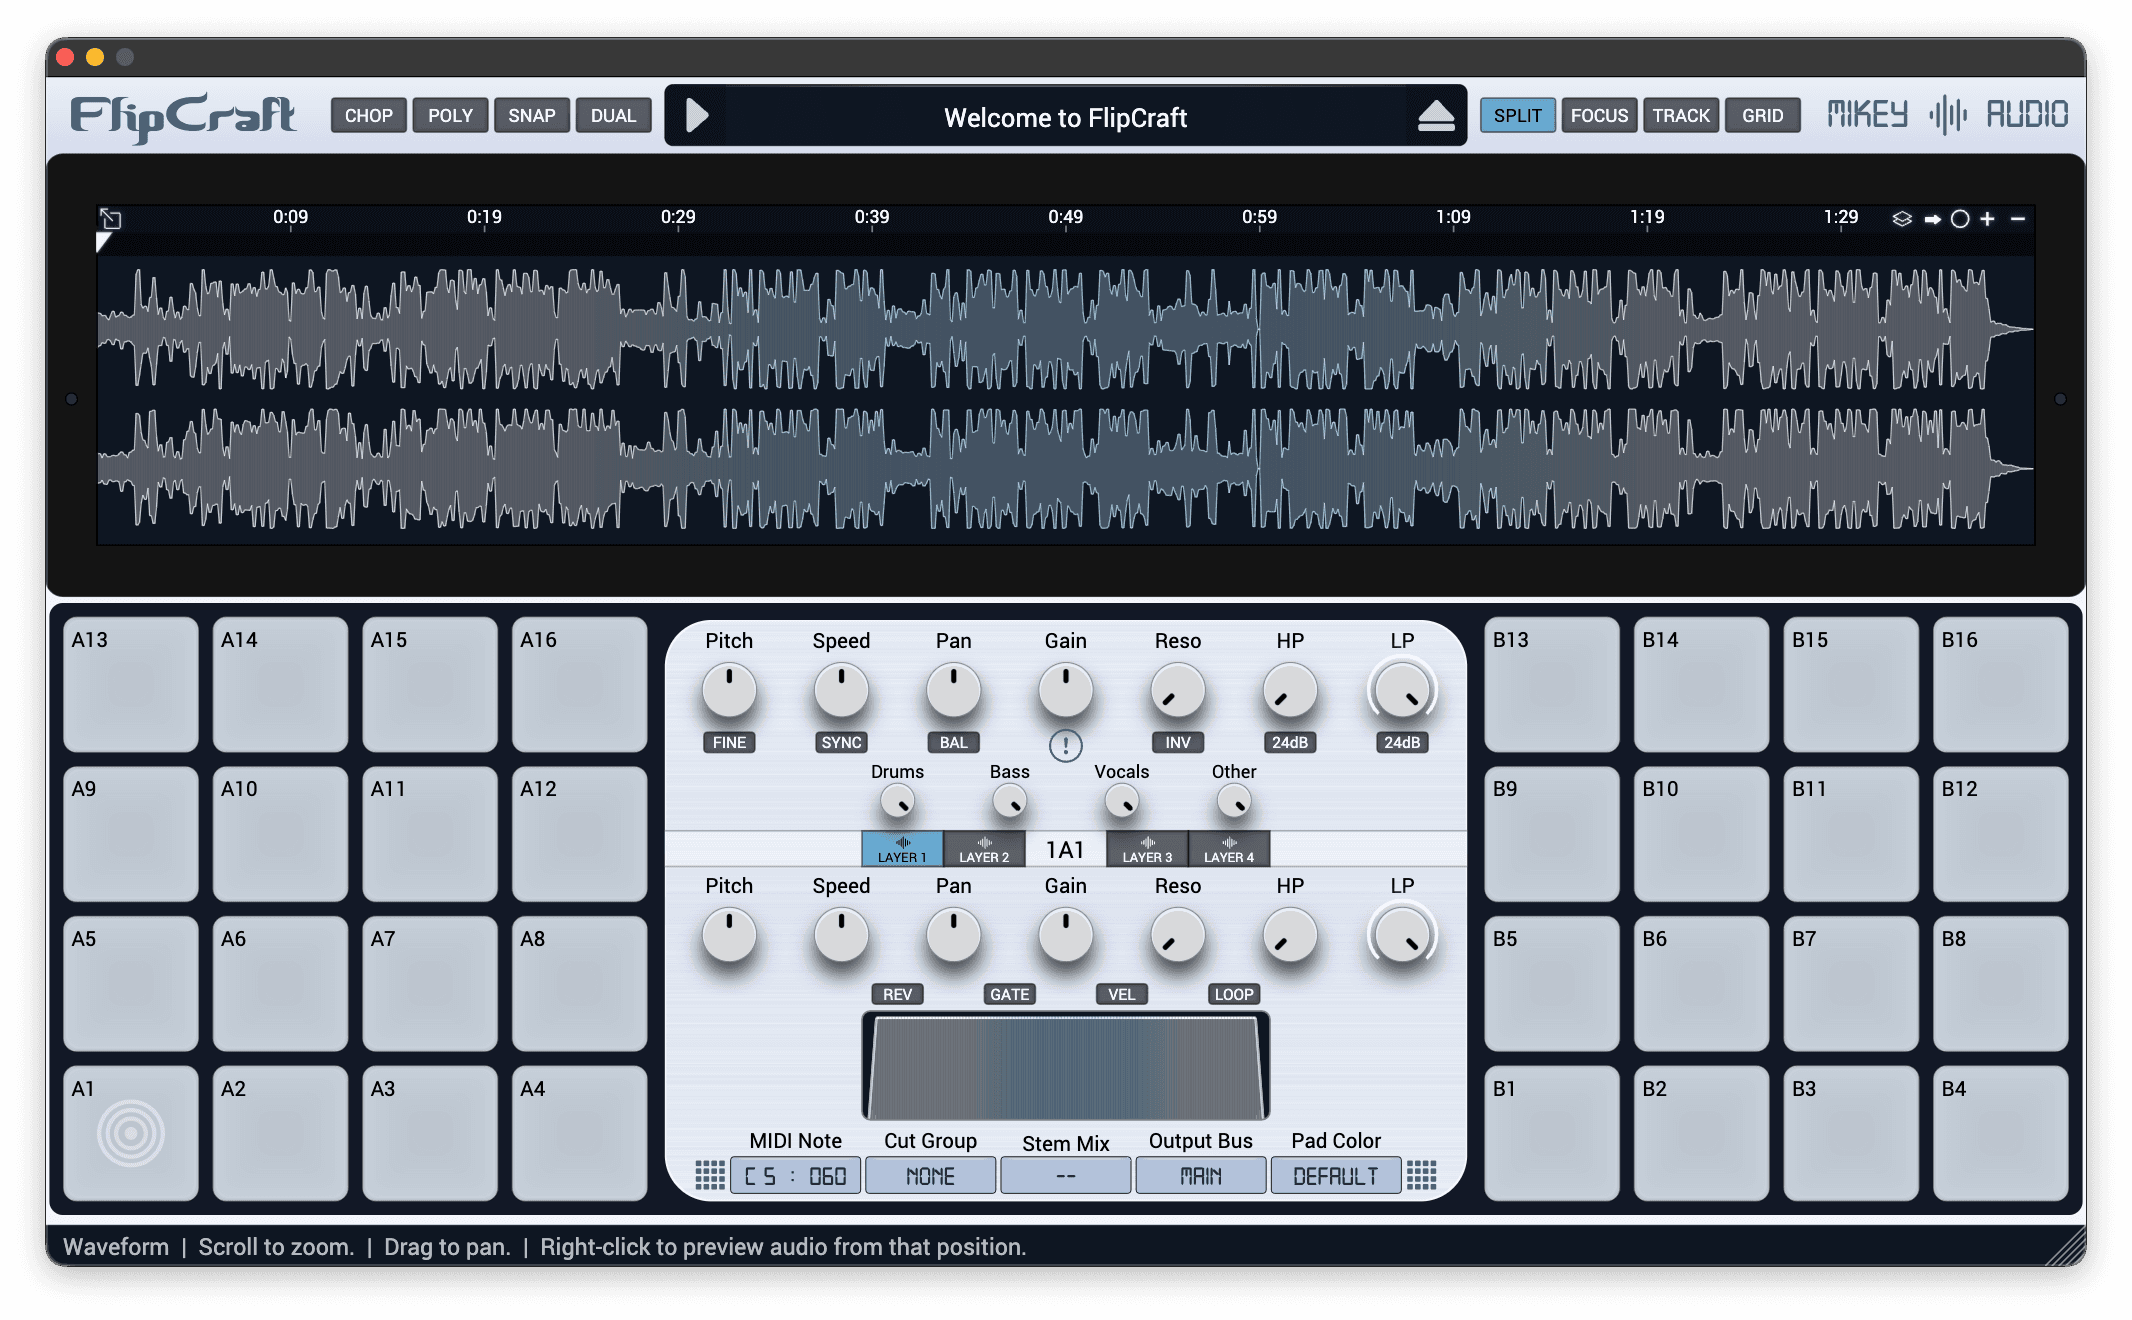
Task: Trigger pad A1
Action: [131, 1133]
